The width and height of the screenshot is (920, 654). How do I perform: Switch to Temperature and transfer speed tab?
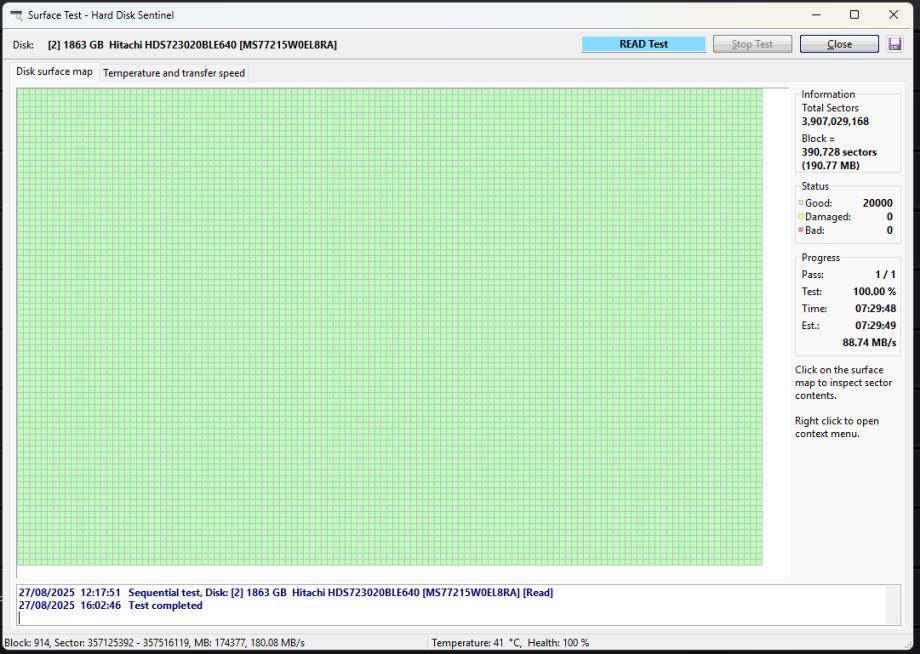pos(174,73)
